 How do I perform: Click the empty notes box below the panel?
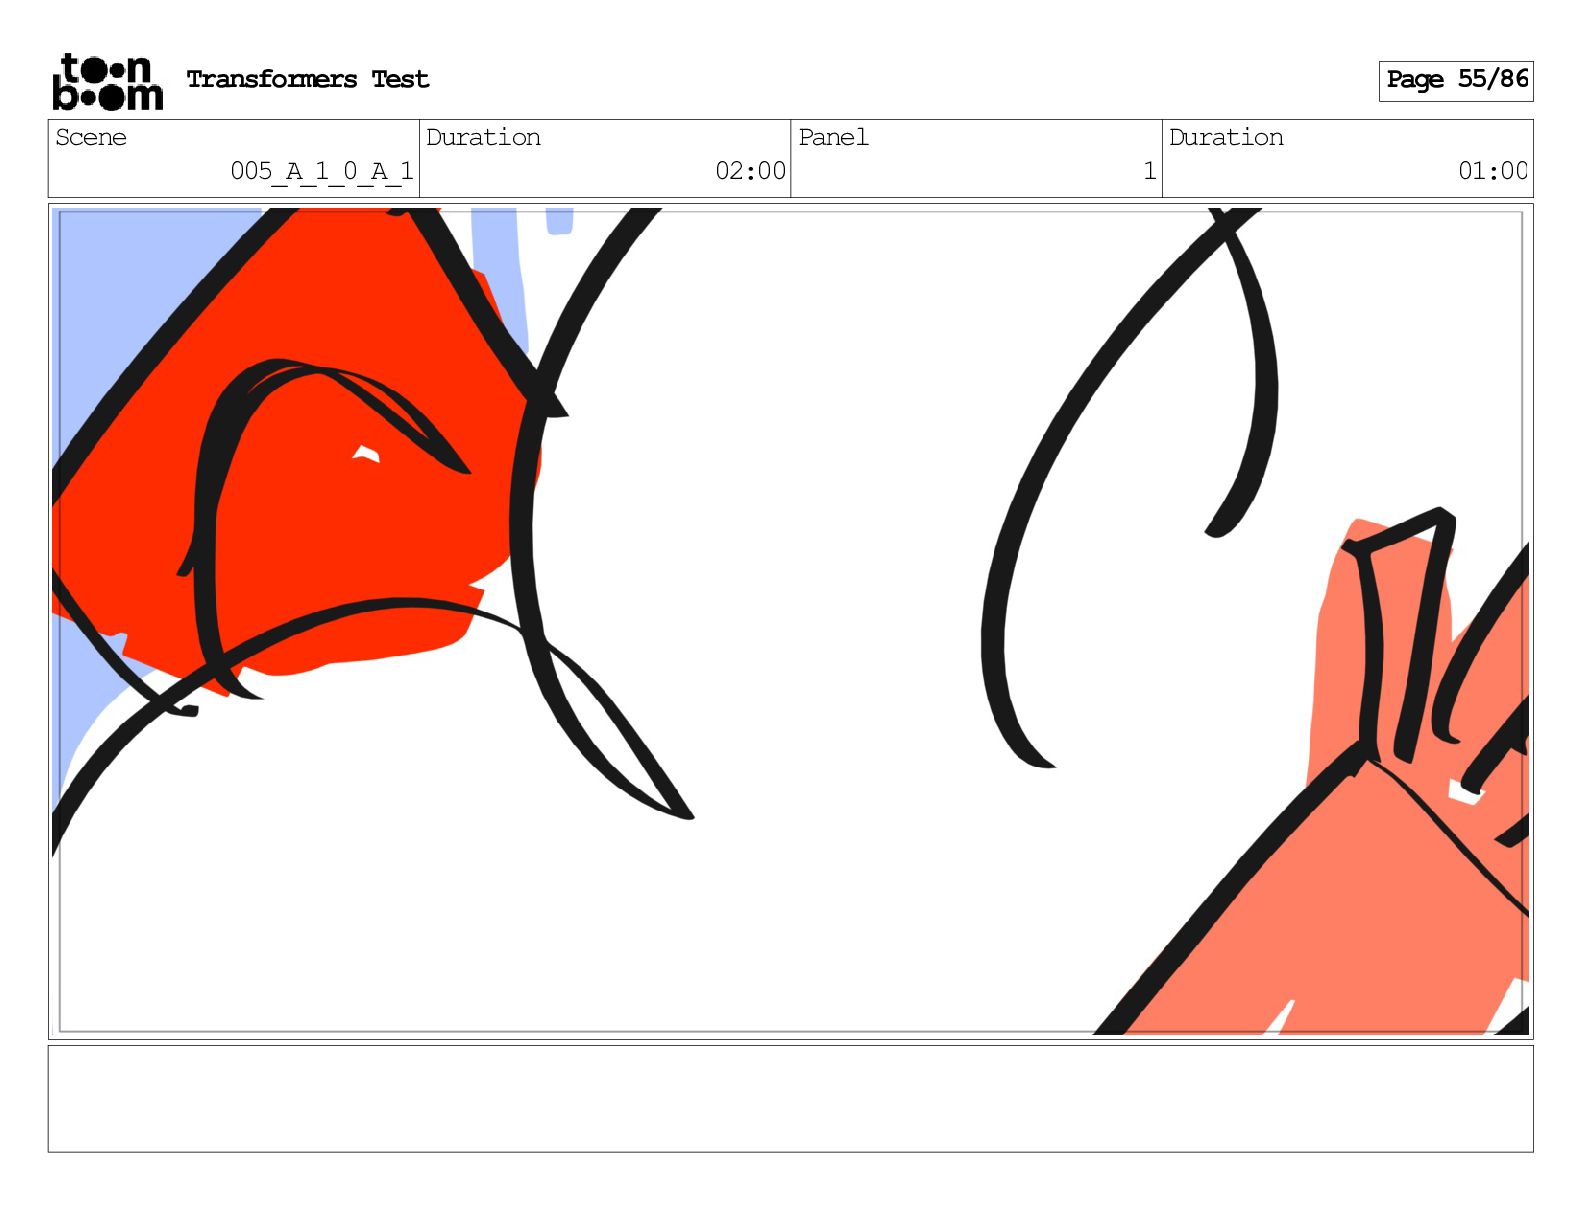[790, 1099]
